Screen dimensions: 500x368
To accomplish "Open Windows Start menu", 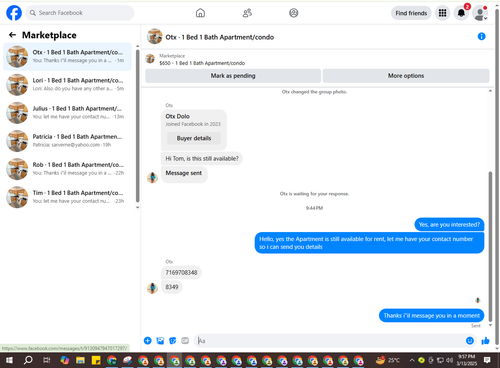I will point(9,360).
